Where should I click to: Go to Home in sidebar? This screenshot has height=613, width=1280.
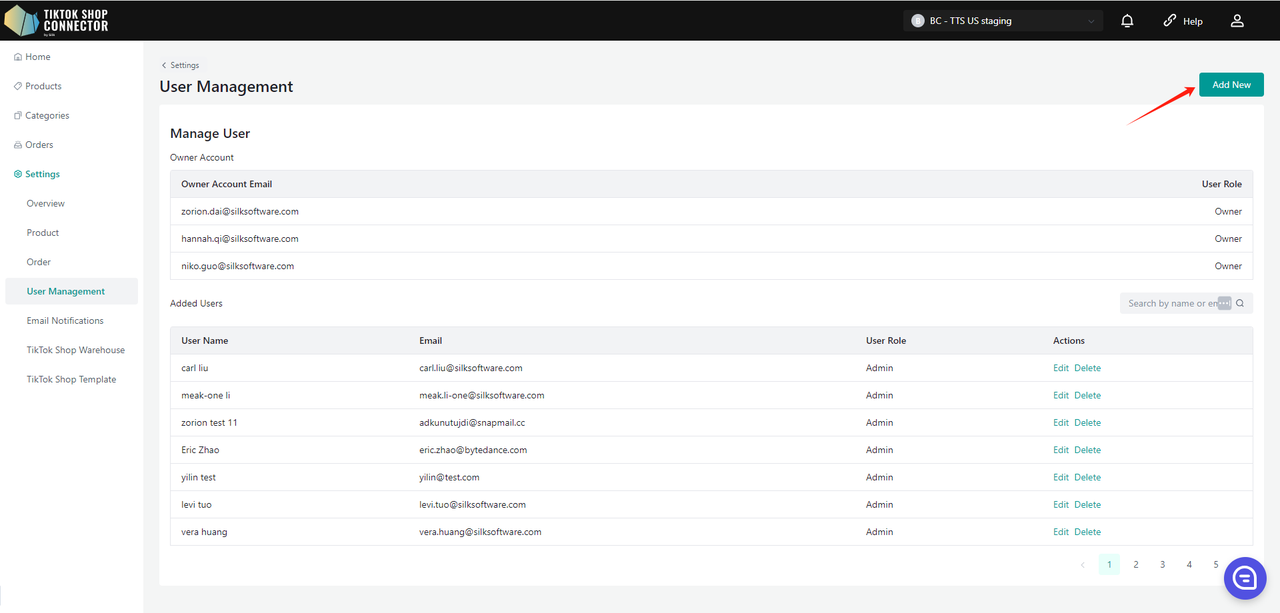(37, 57)
